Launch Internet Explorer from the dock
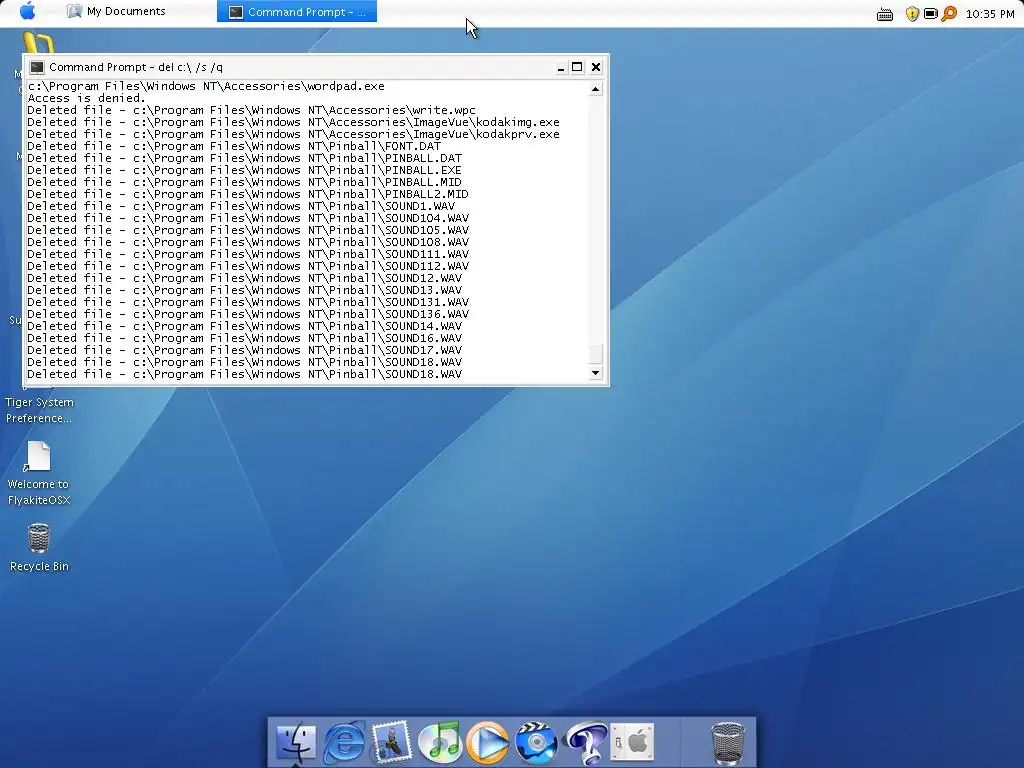 [x=344, y=742]
